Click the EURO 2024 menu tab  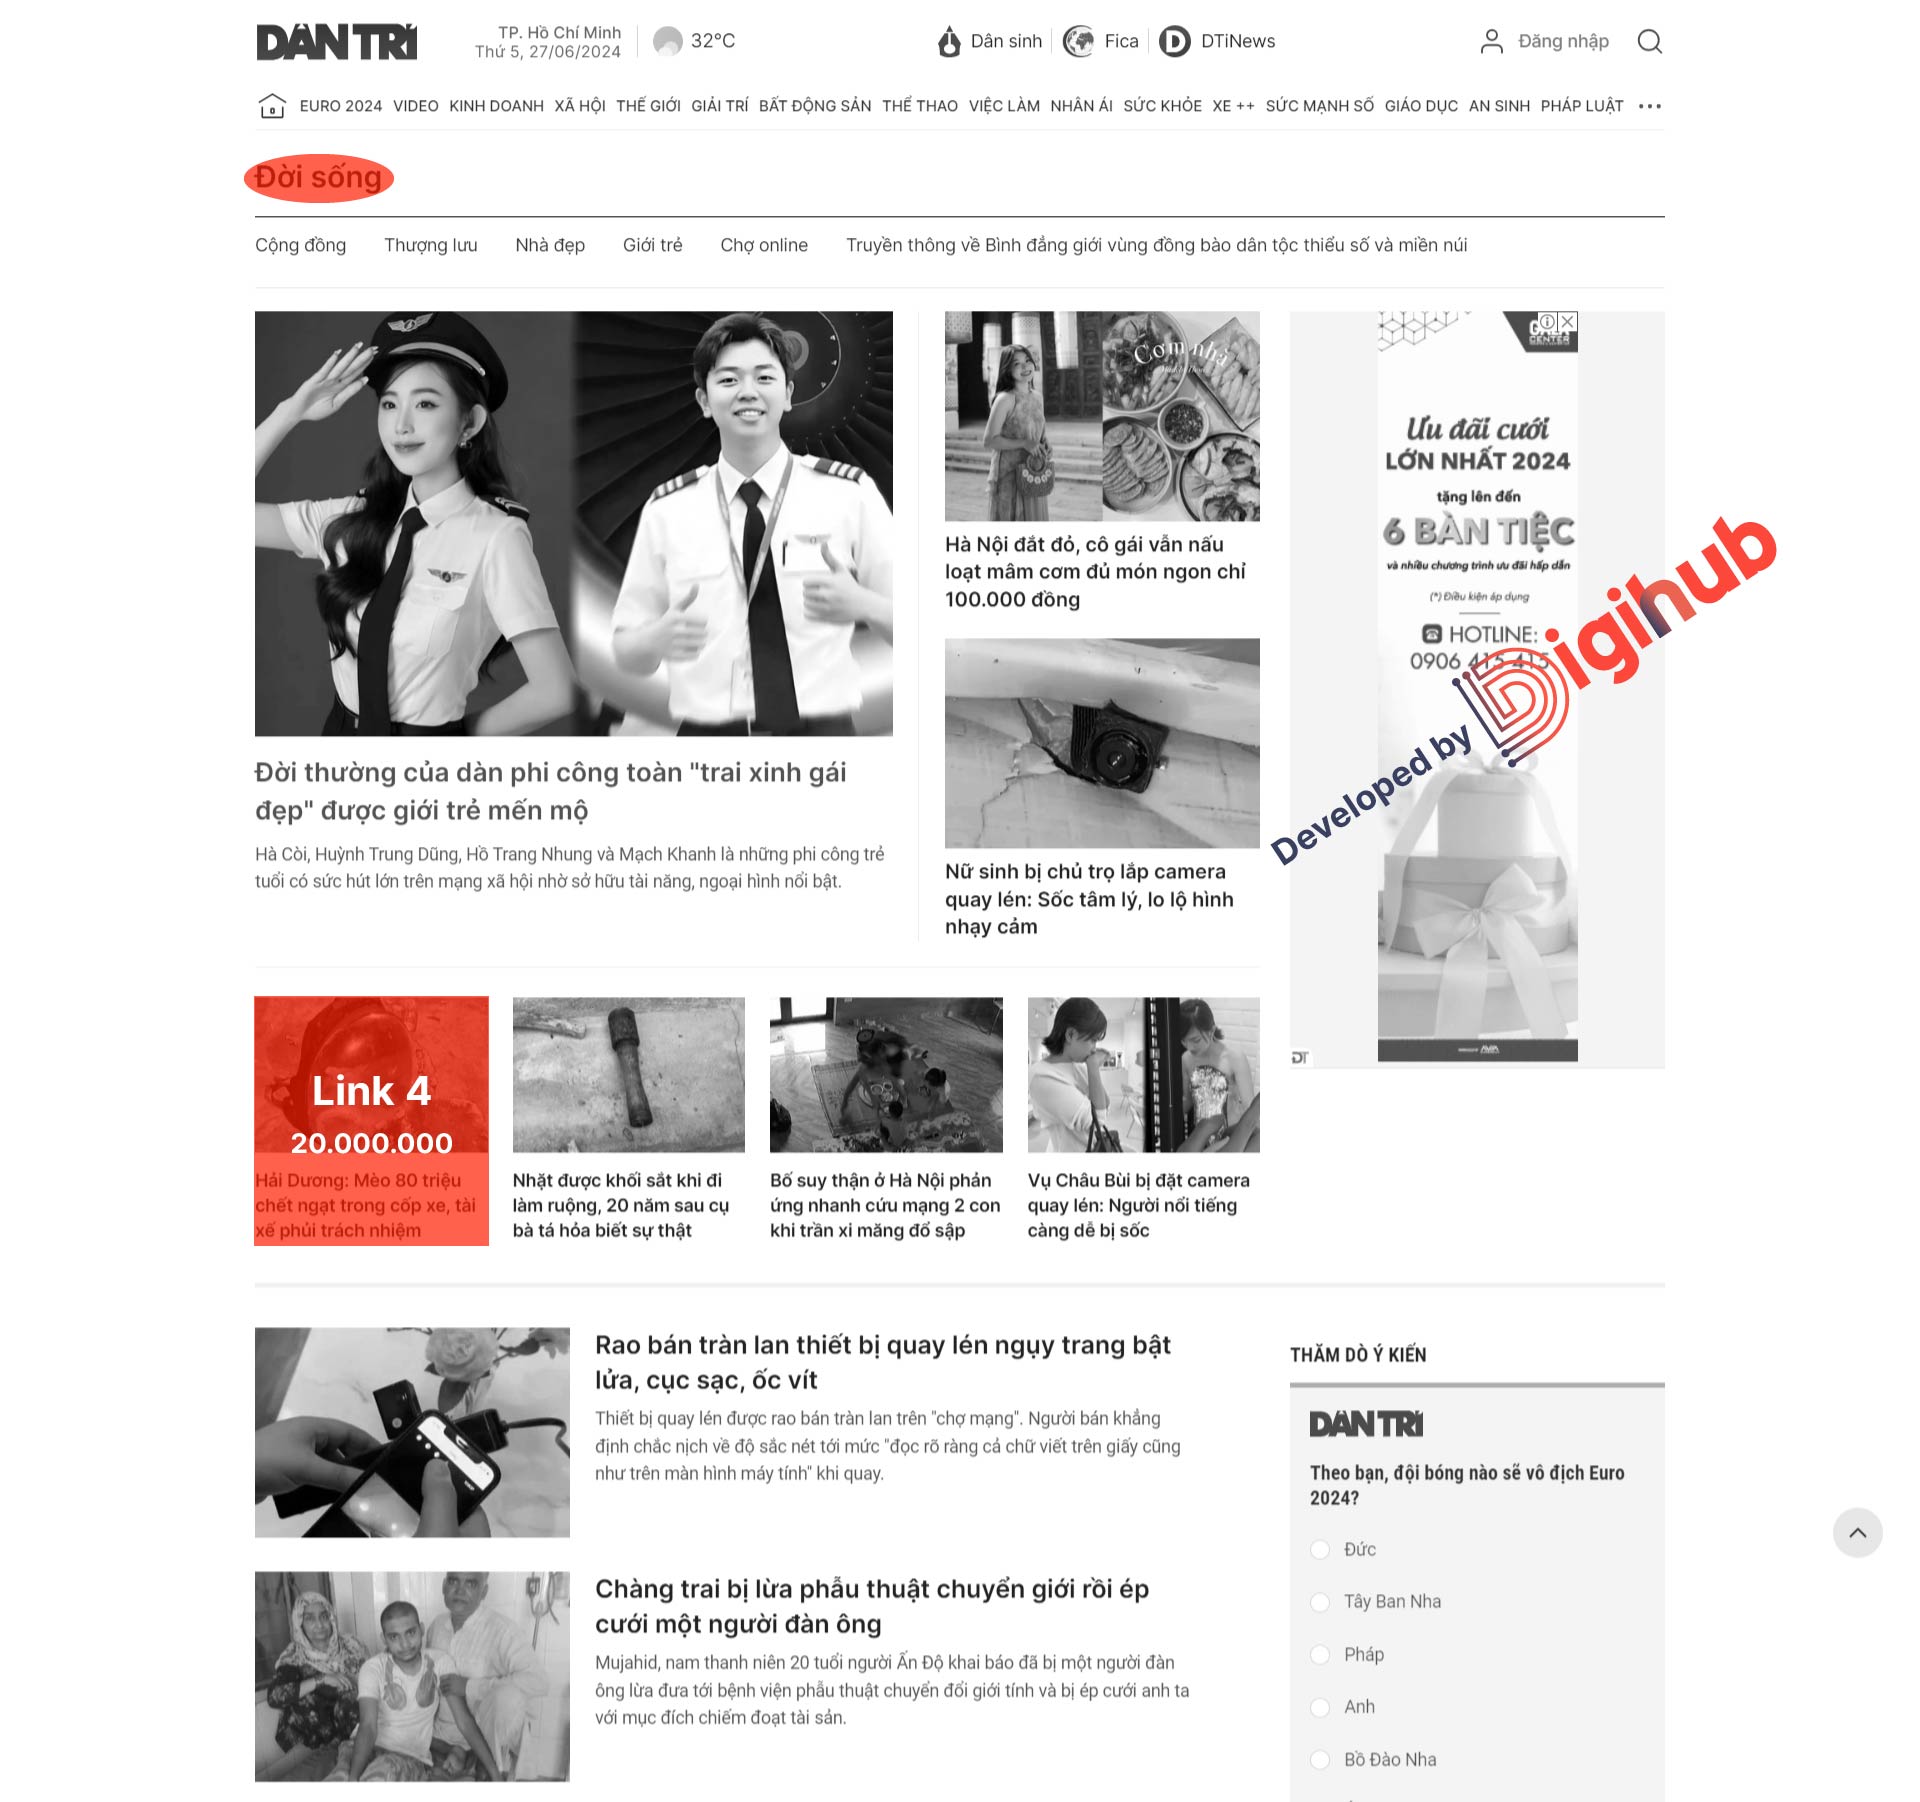coord(339,107)
